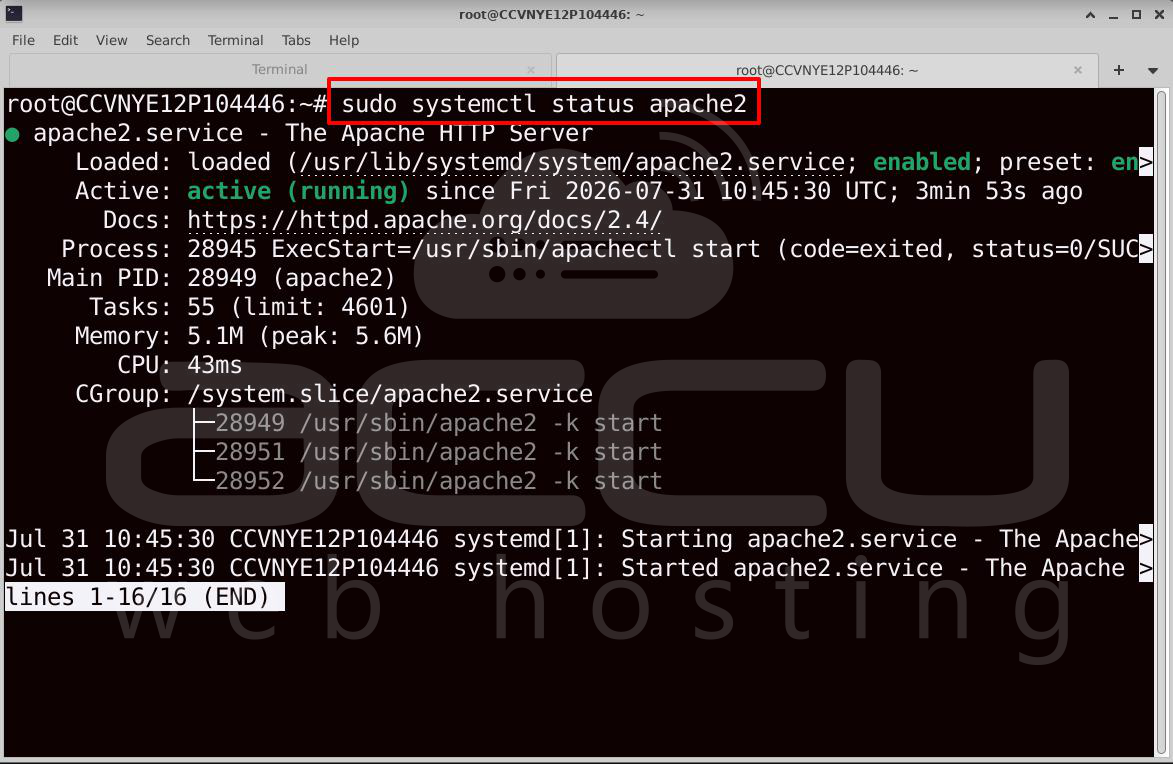Open the Tabs menu

point(296,40)
